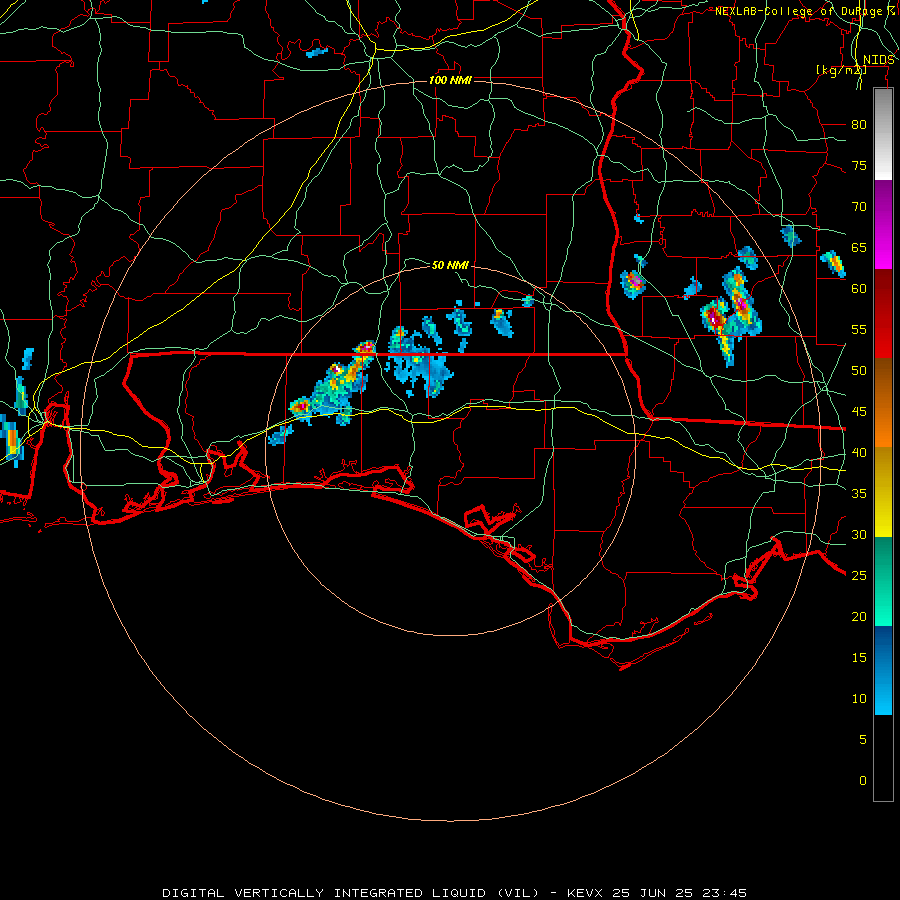
Task: Click the 25 value on the color scale
Action: tap(859, 575)
